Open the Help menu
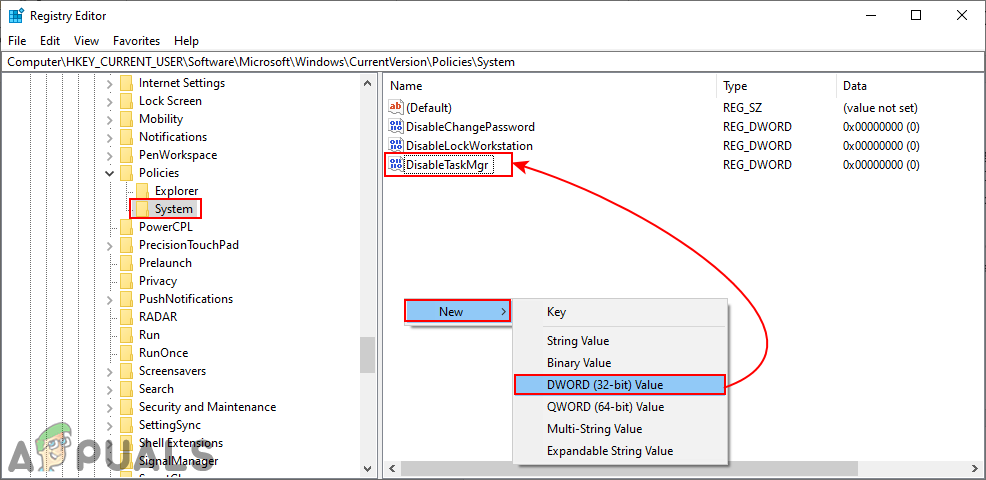The width and height of the screenshot is (986, 480). [186, 41]
